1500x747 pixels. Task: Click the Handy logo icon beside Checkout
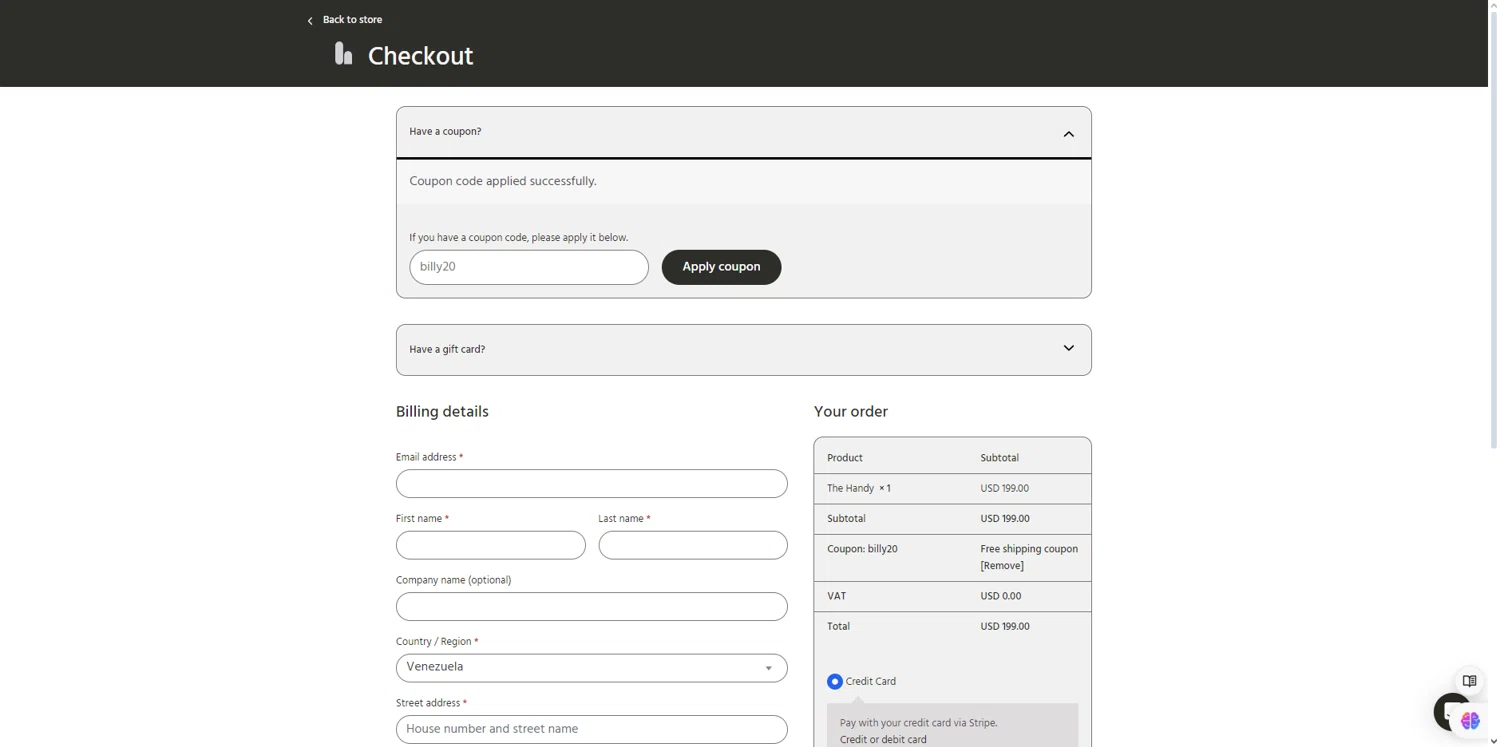click(343, 54)
